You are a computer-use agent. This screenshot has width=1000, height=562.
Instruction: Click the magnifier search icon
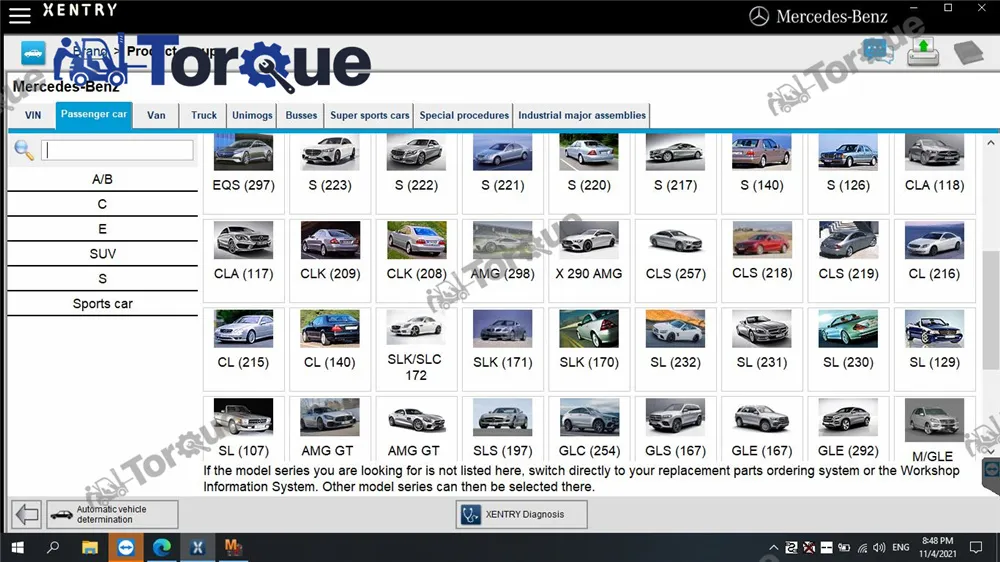(24, 151)
